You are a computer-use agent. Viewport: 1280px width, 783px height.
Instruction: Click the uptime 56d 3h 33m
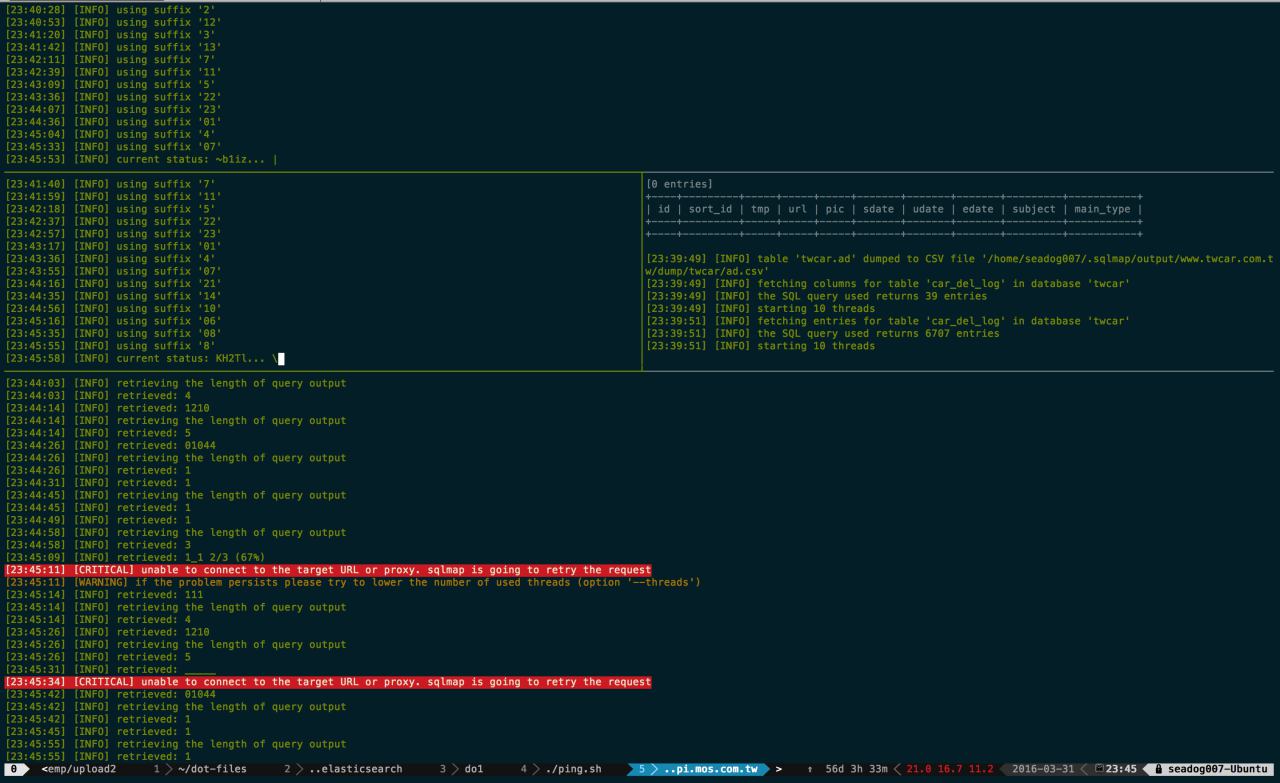point(857,769)
